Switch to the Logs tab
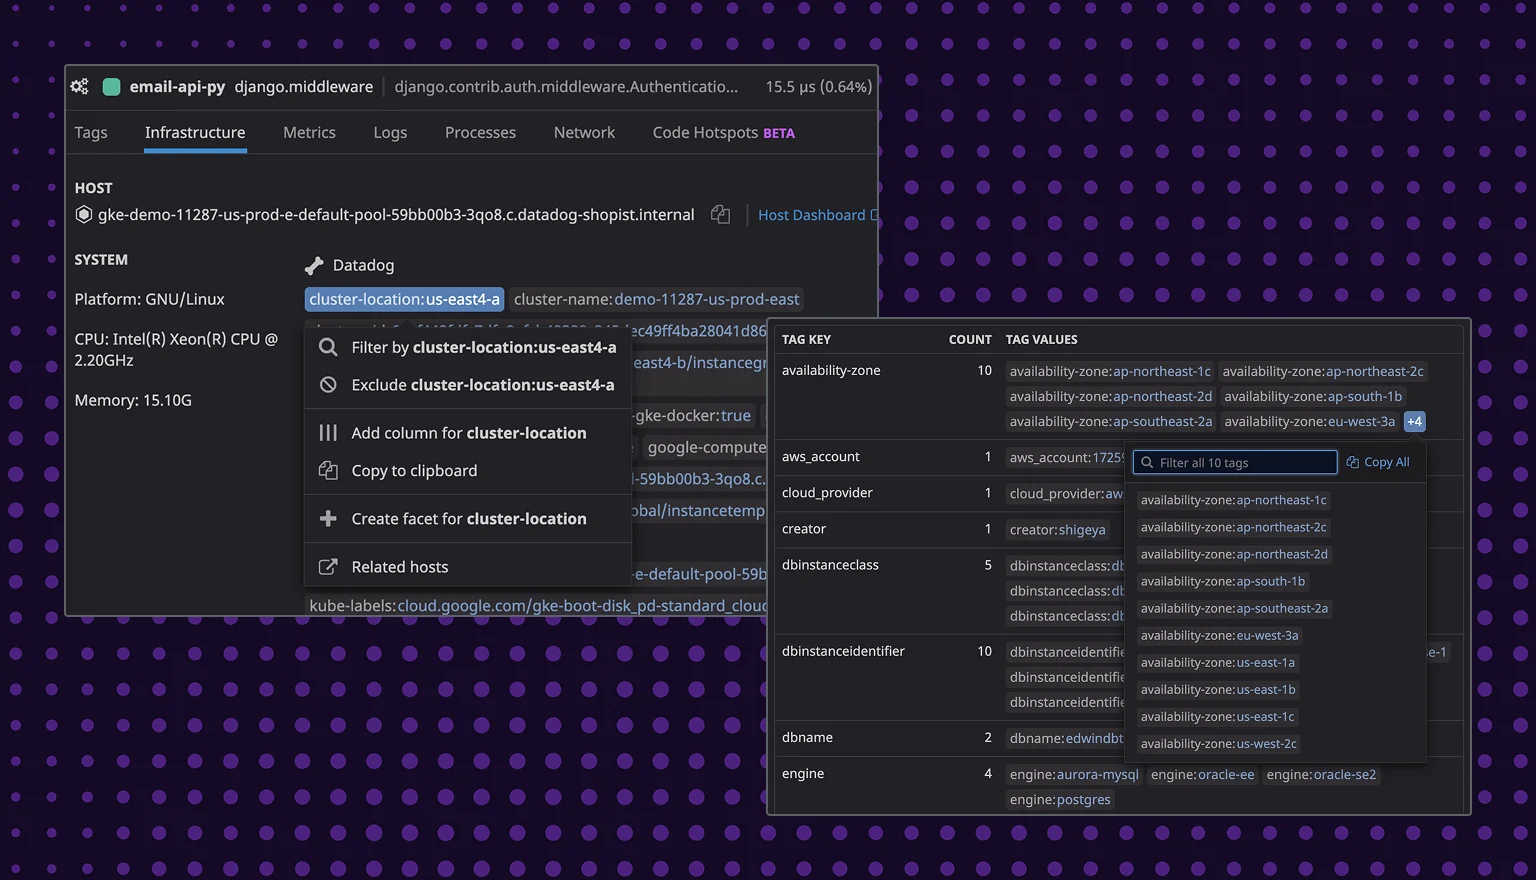The image size is (1536, 880). [x=390, y=133]
